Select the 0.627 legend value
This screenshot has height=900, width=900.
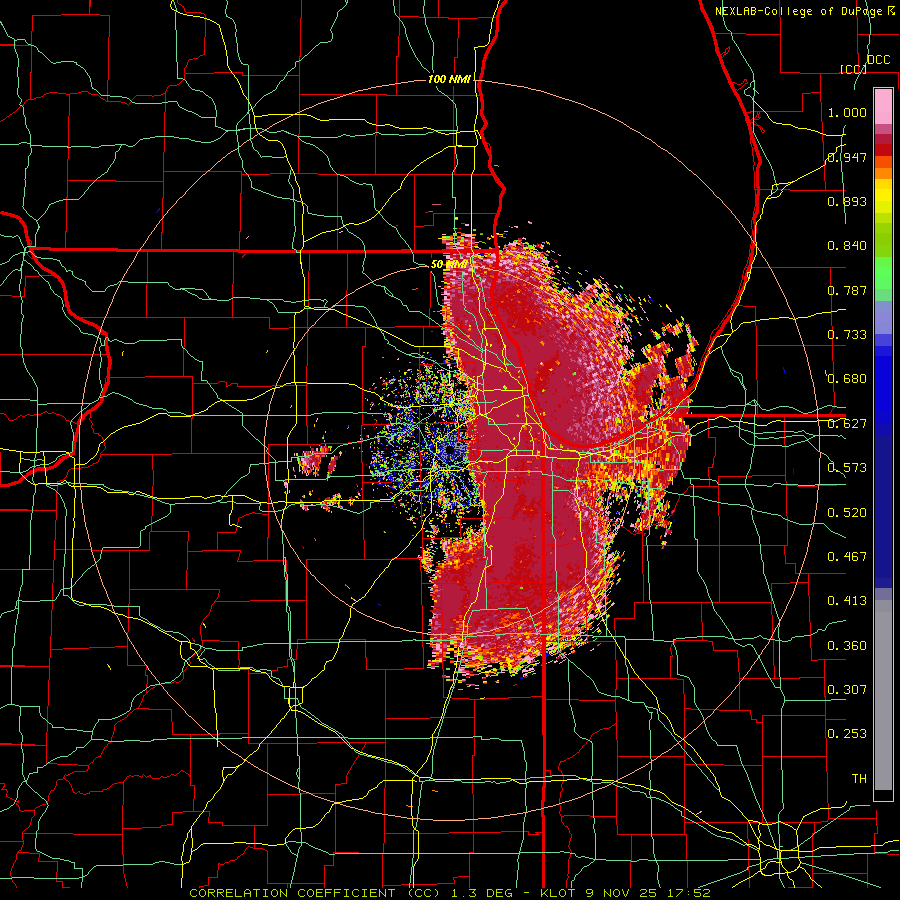point(847,423)
